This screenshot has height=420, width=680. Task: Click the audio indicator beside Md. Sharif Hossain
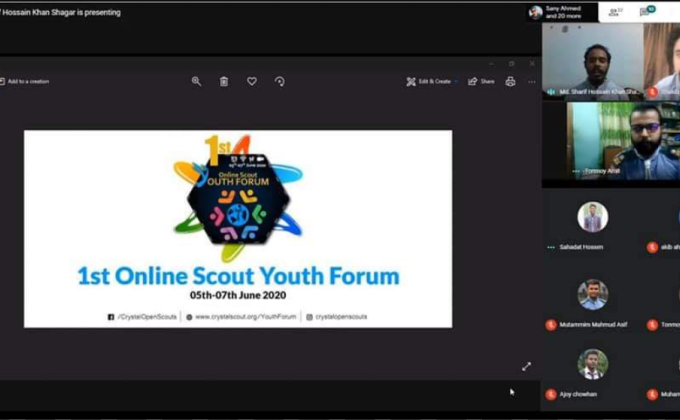tap(551, 92)
